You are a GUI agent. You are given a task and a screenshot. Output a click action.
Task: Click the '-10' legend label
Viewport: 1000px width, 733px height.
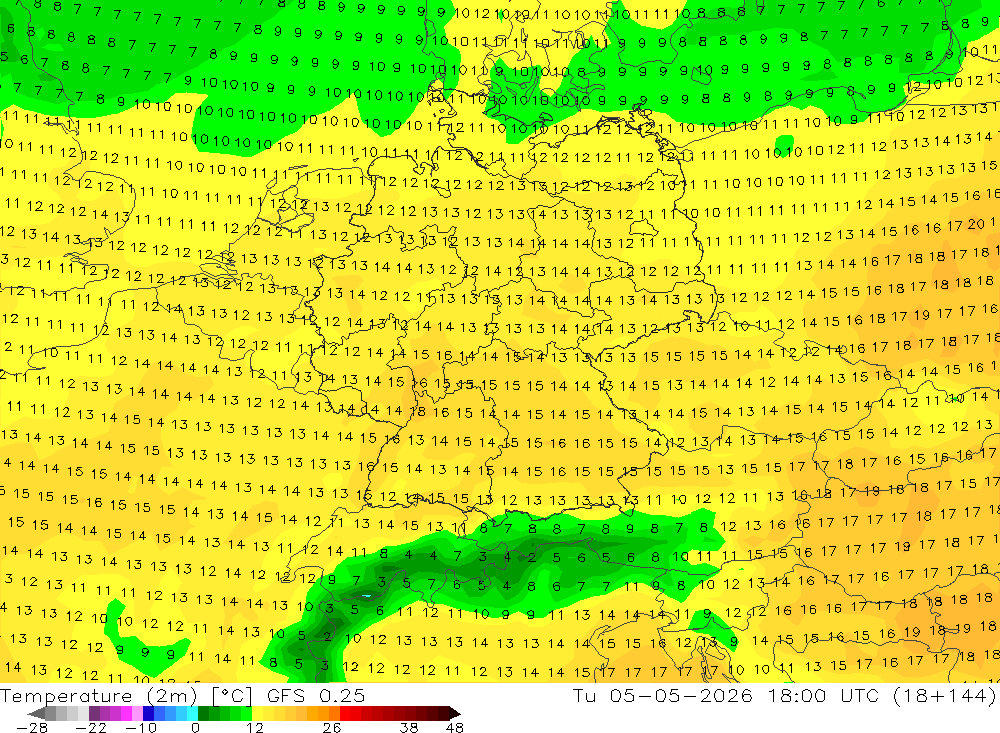(x=141, y=727)
